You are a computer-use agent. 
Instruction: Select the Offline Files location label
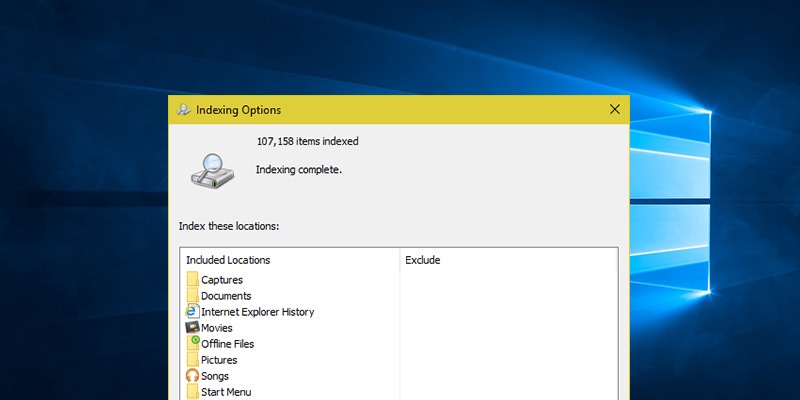coord(227,344)
